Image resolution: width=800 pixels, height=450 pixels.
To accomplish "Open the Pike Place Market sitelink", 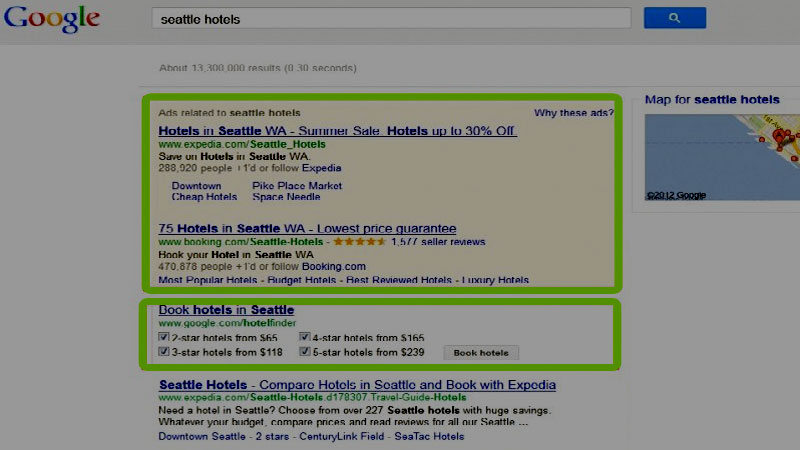I will coord(297,186).
